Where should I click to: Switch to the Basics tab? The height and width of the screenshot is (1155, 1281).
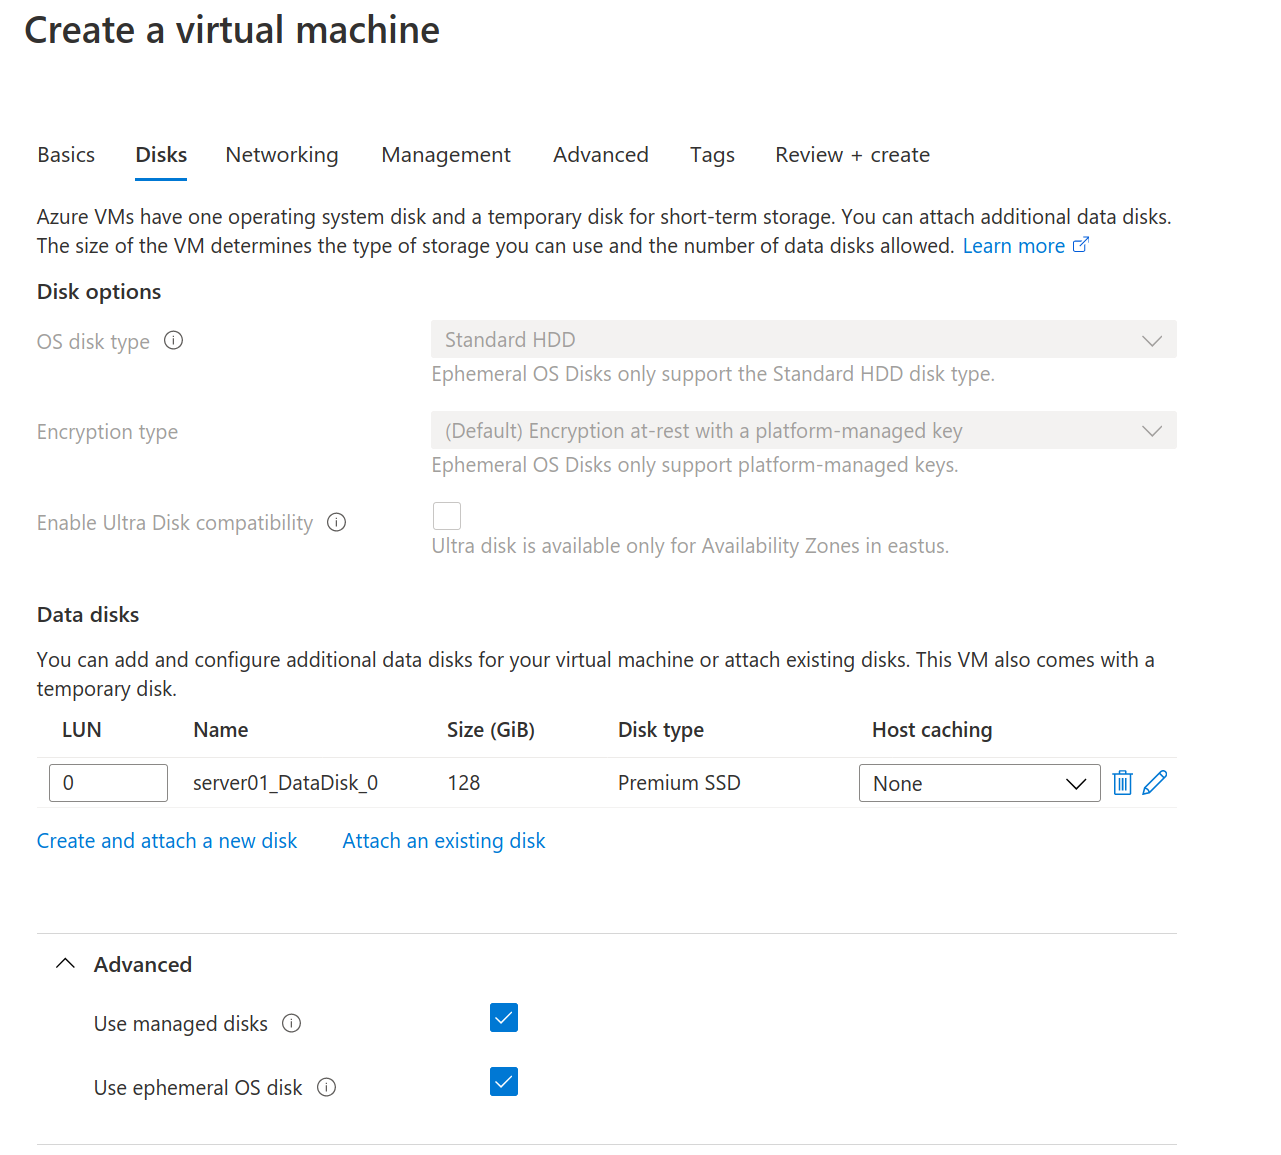66,155
